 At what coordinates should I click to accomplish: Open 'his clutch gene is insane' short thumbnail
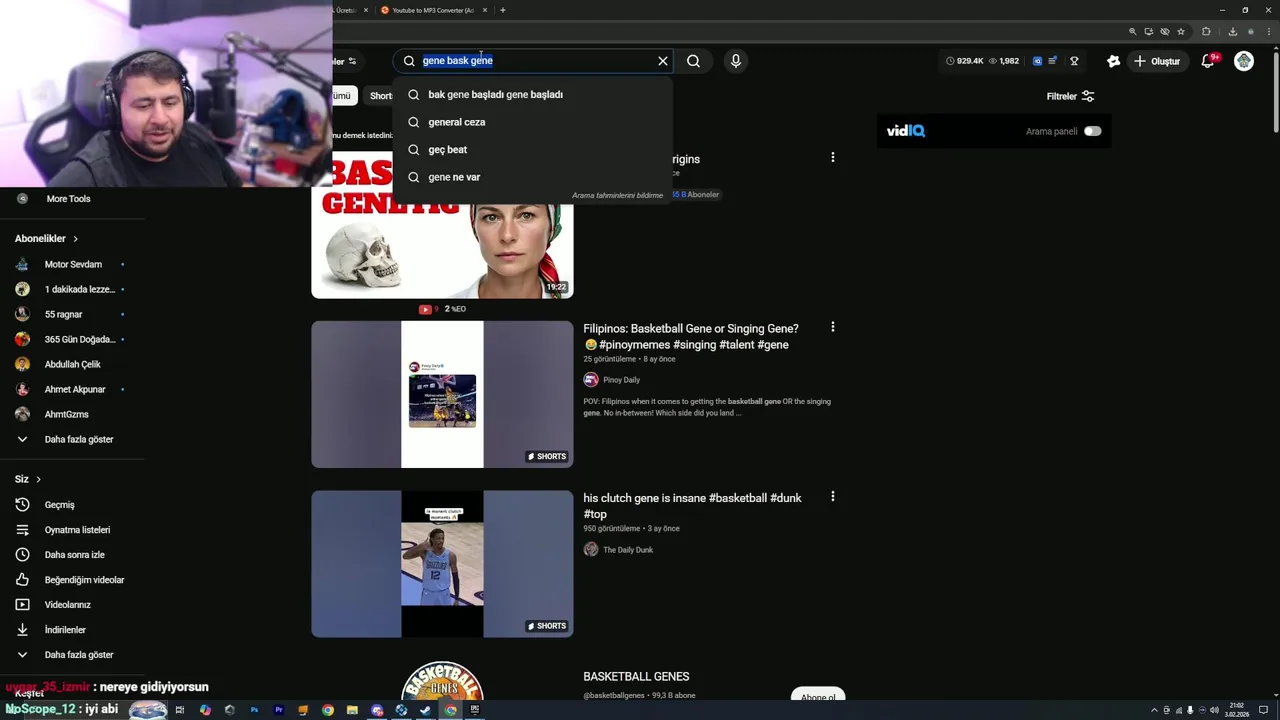(442, 564)
